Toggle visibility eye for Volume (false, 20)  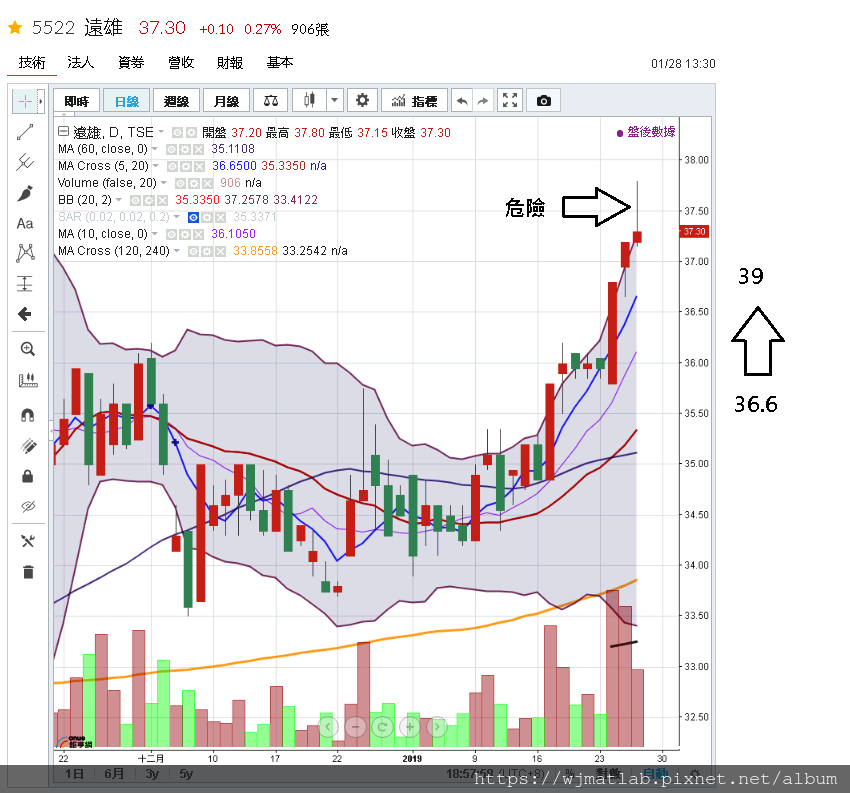181,183
